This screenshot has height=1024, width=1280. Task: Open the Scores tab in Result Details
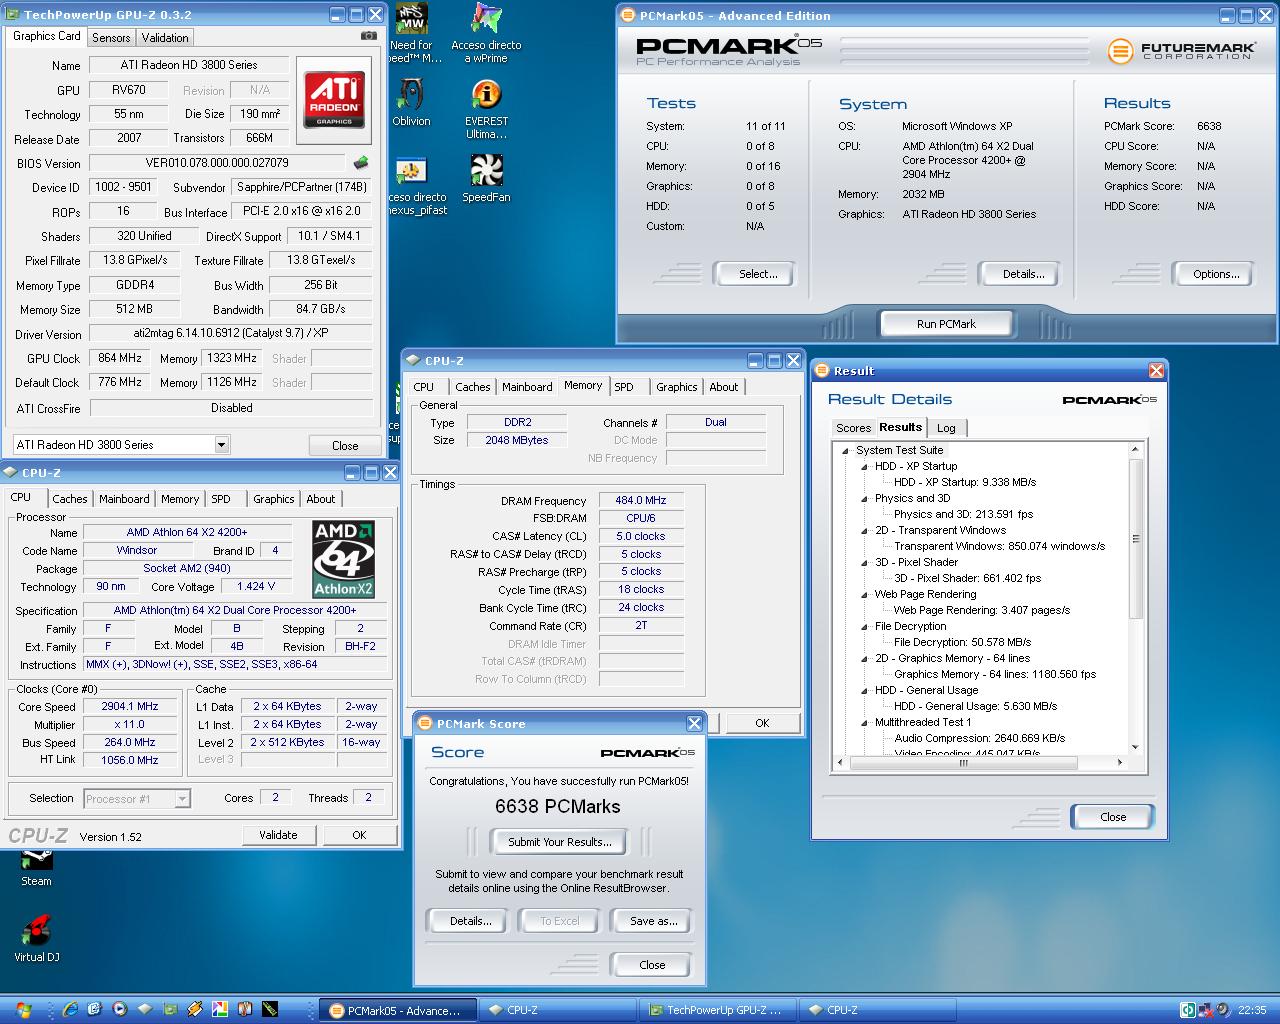[853, 428]
